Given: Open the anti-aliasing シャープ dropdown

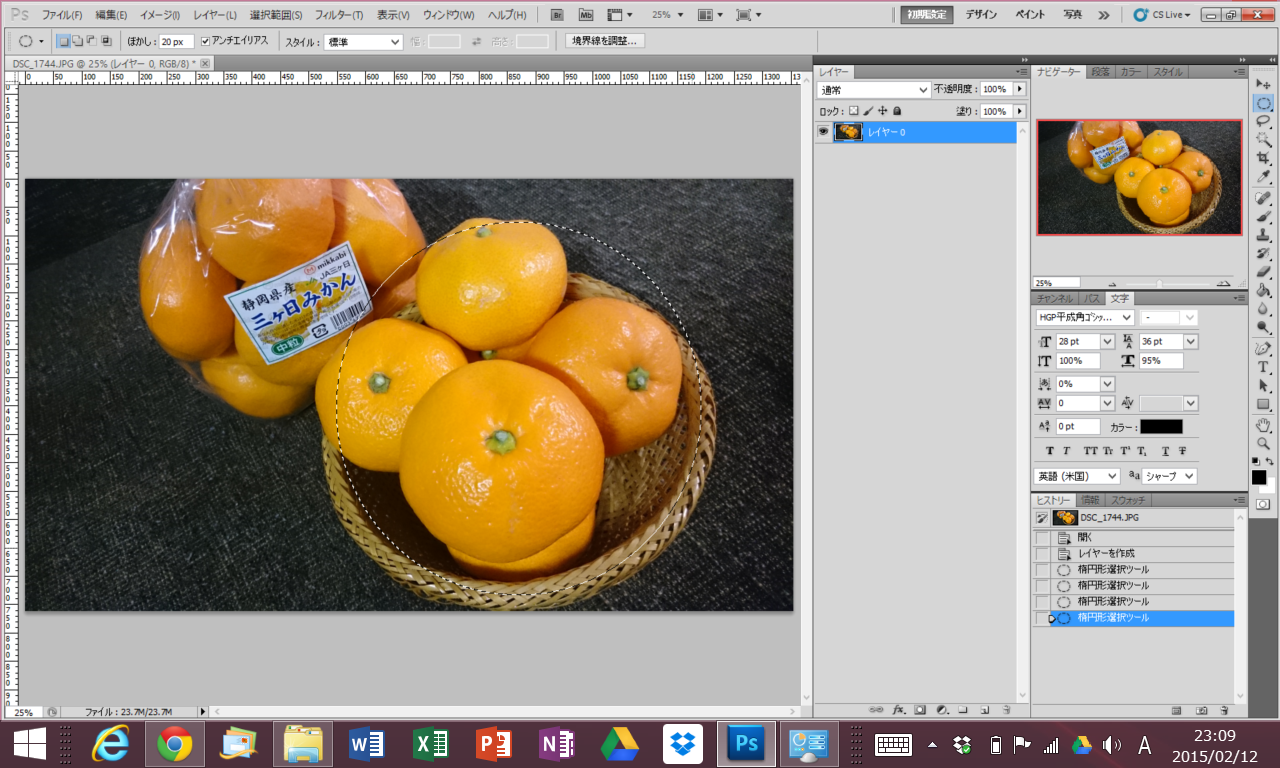Looking at the screenshot, I should click(x=1169, y=476).
